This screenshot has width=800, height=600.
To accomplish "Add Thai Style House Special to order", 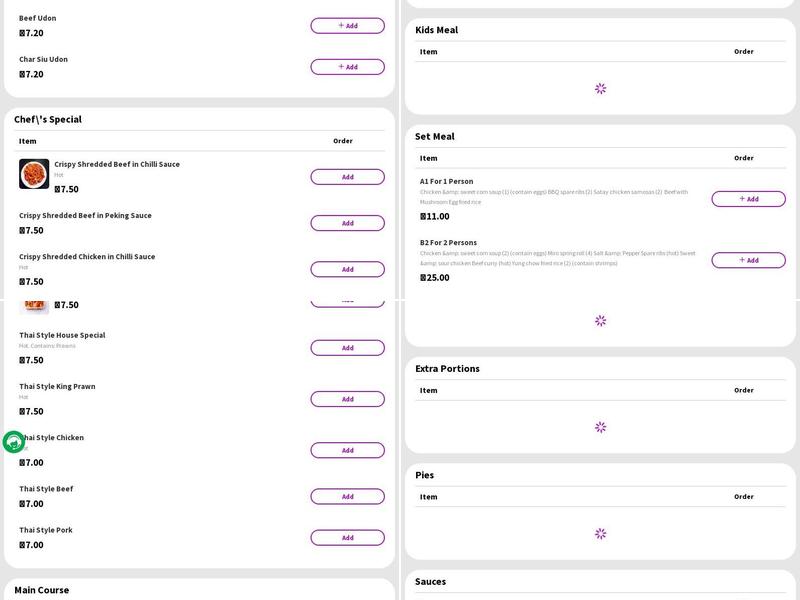I will 347,348.
